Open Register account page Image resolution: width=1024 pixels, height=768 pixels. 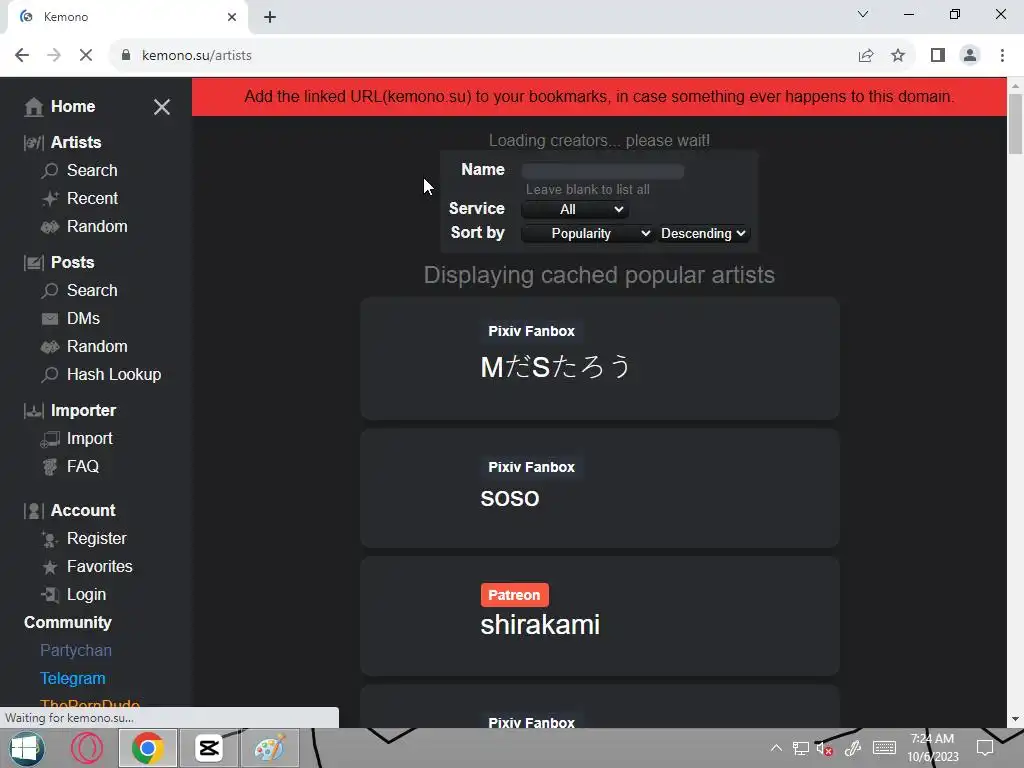point(97,539)
